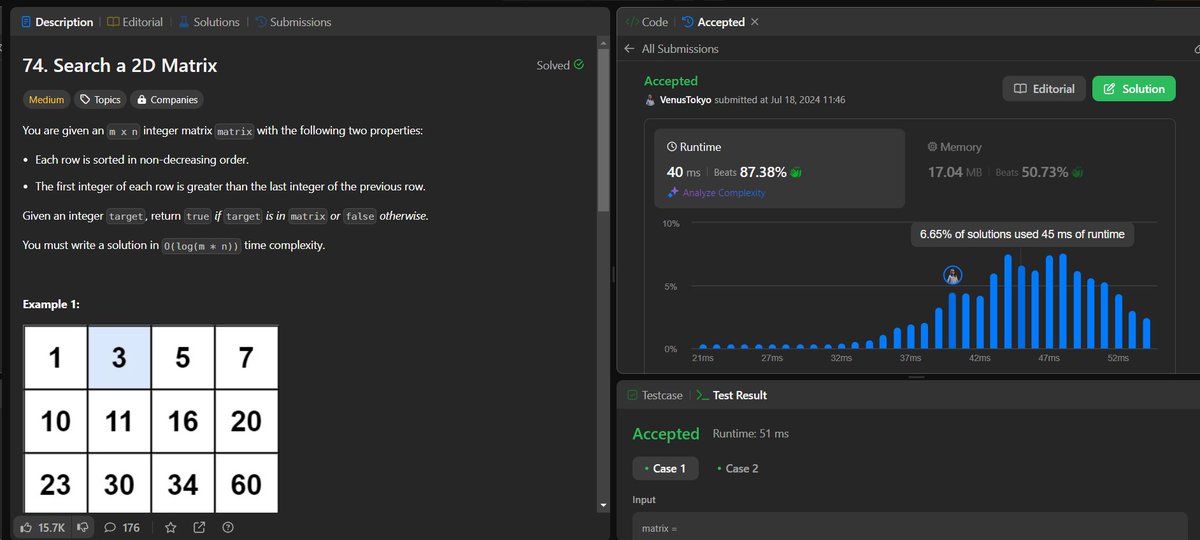This screenshot has width=1200, height=540.
Task: Click the help question-mark icon
Action: click(x=228, y=527)
